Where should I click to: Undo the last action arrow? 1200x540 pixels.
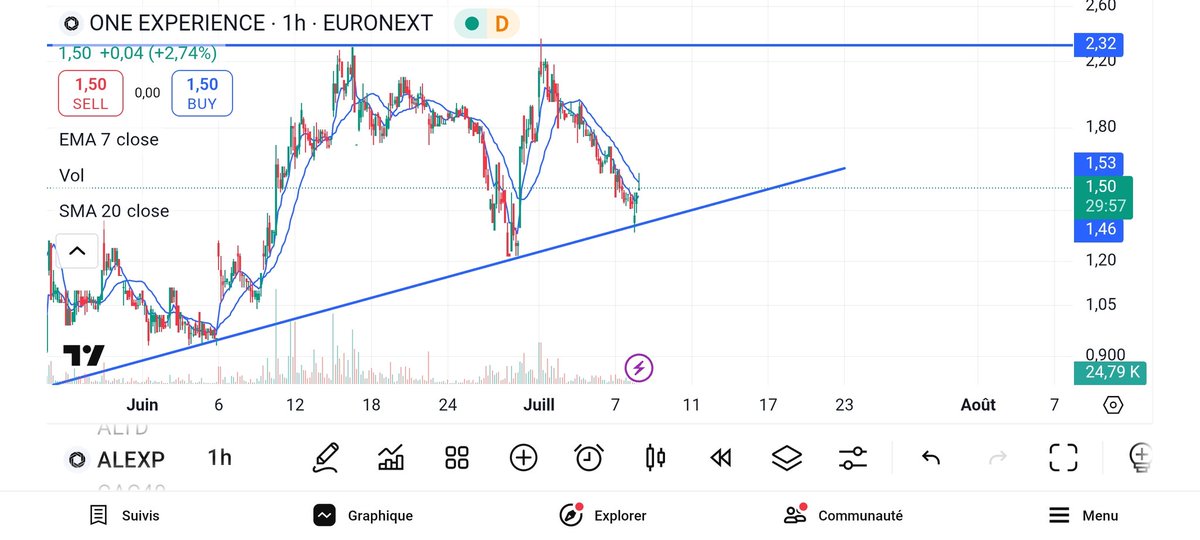tap(931, 458)
